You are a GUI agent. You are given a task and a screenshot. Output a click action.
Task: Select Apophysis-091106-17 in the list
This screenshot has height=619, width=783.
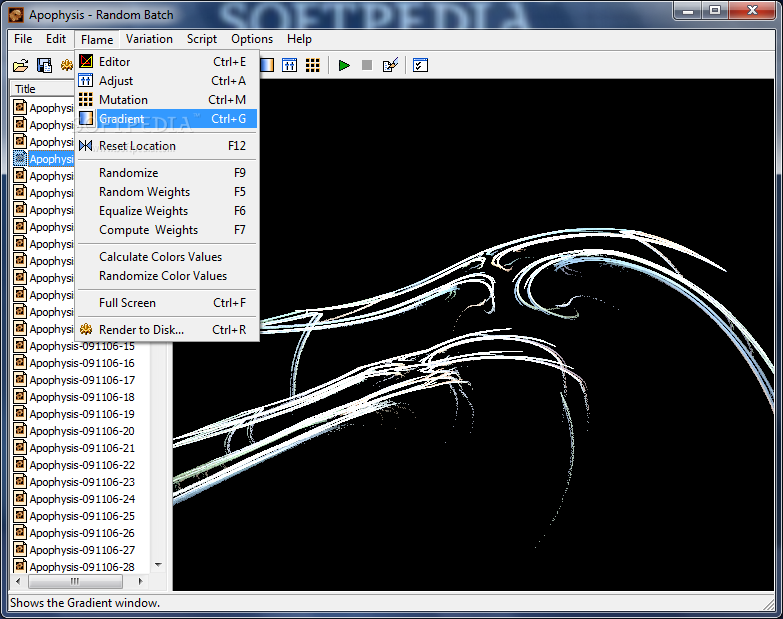(x=82, y=380)
